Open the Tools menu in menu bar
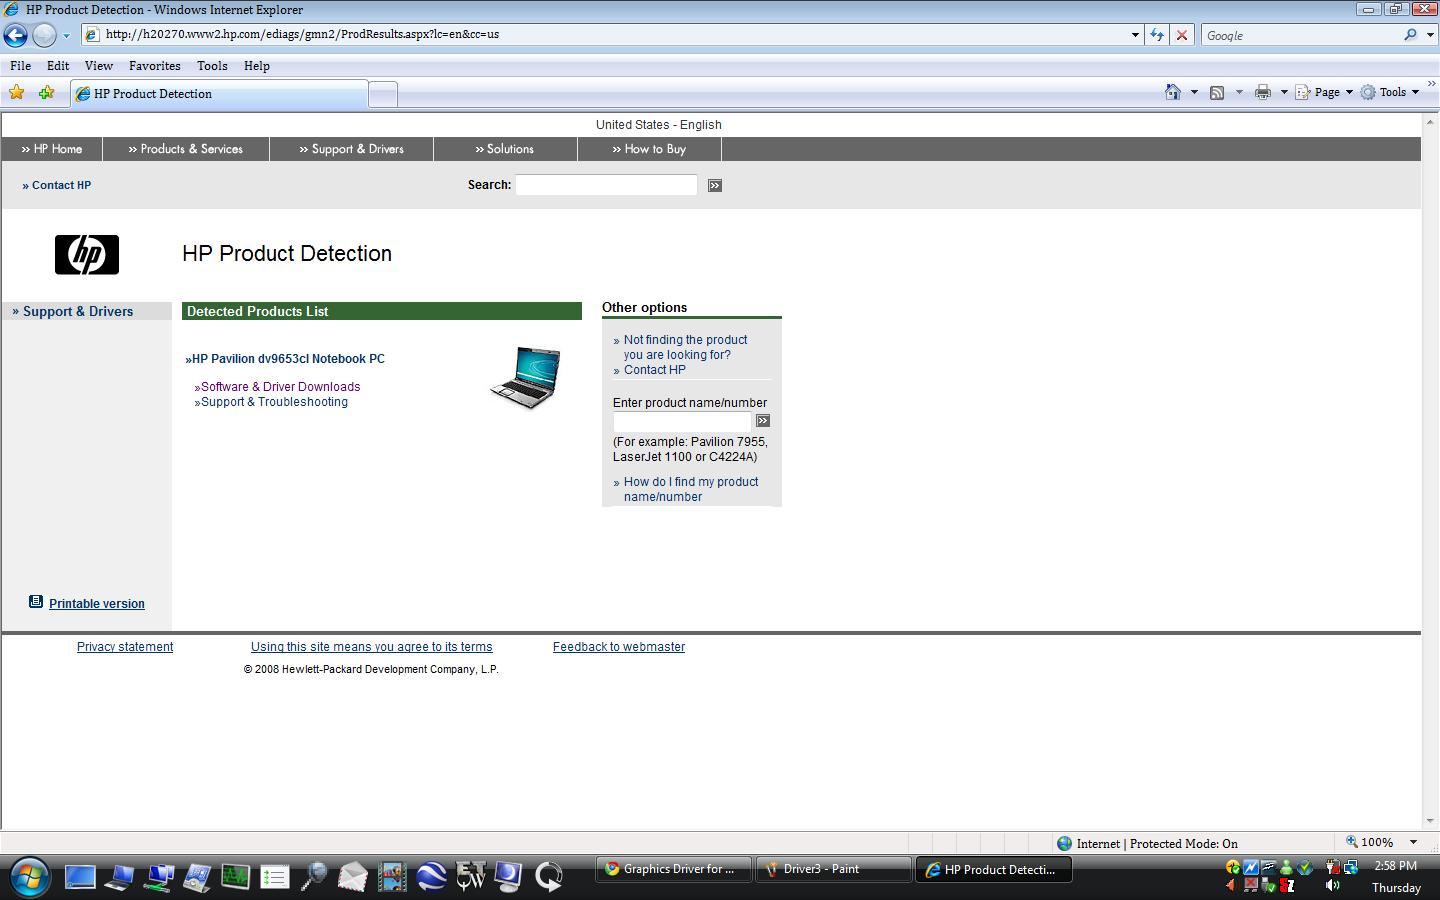The height and width of the screenshot is (900, 1440). point(212,66)
